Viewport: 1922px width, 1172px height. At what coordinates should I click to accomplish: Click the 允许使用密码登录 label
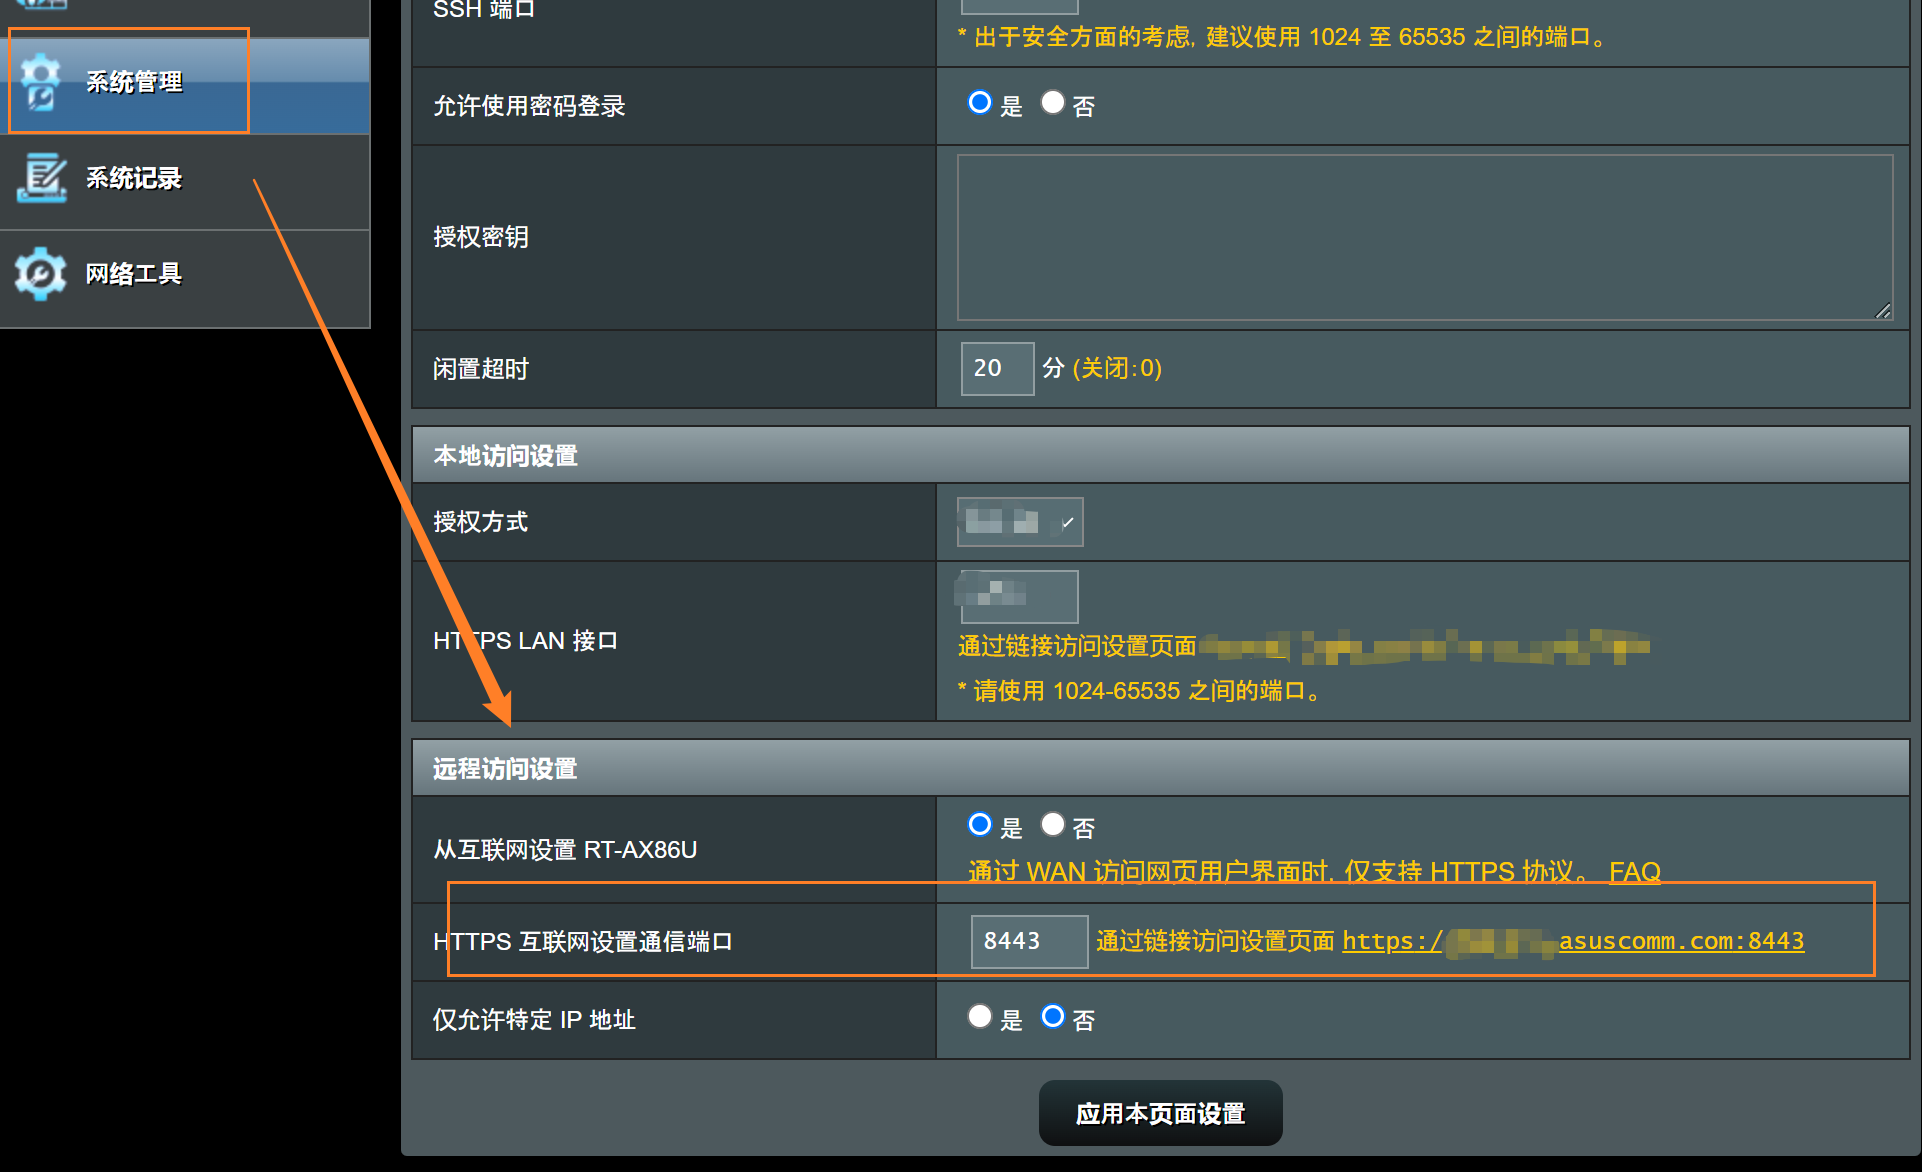click(x=529, y=106)
